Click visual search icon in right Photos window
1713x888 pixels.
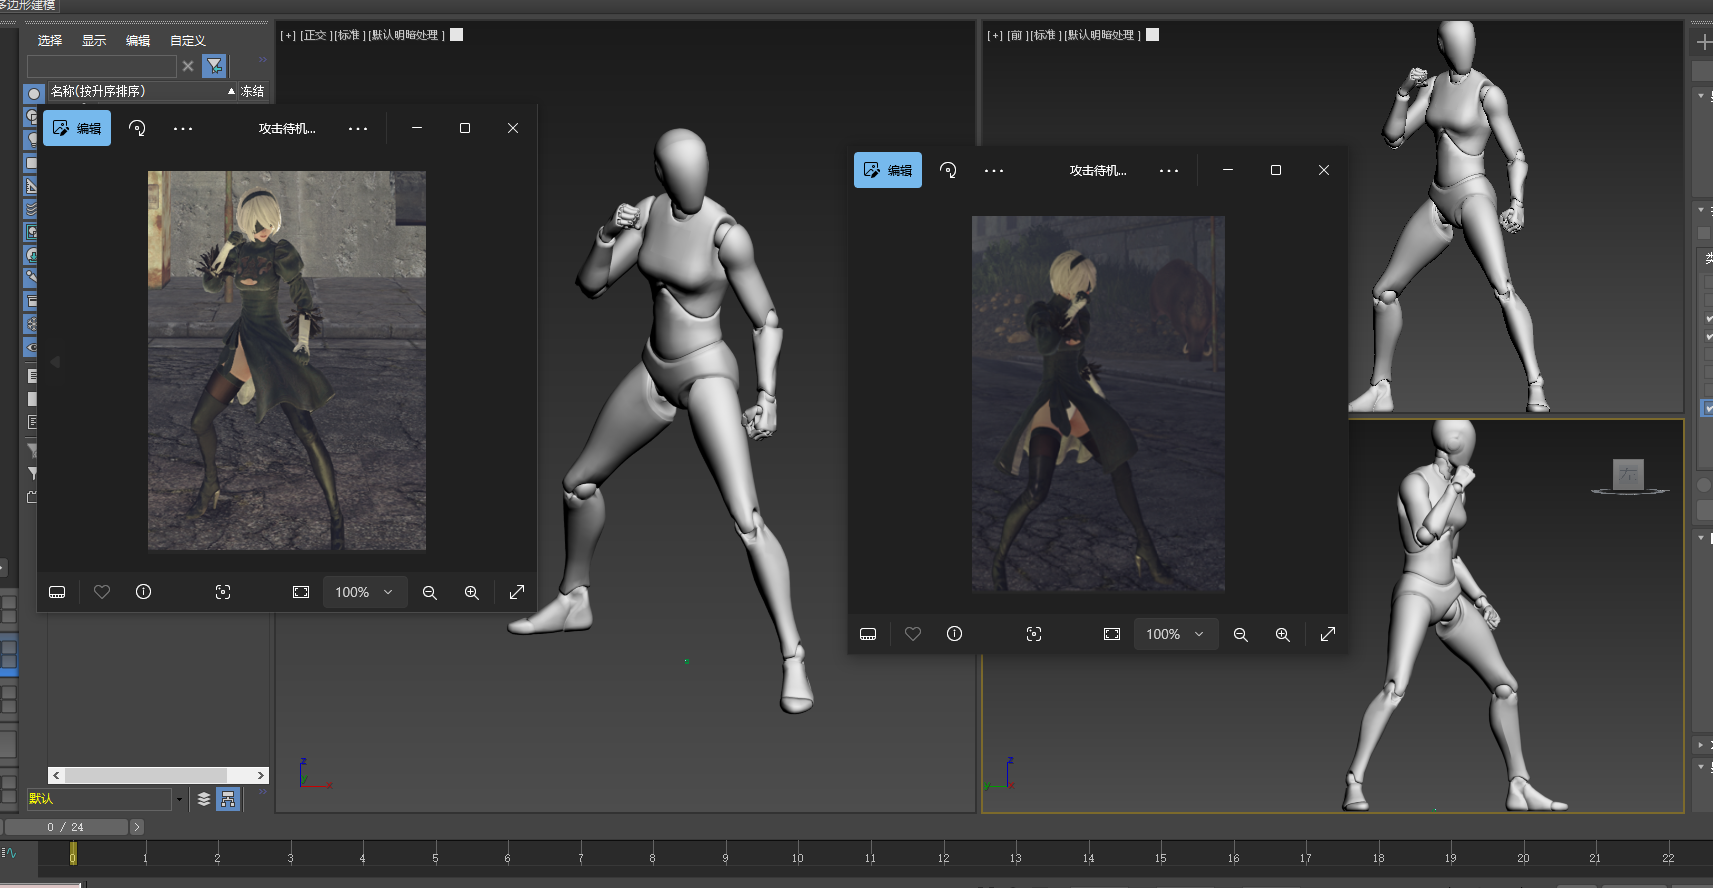coord(1034,634)
